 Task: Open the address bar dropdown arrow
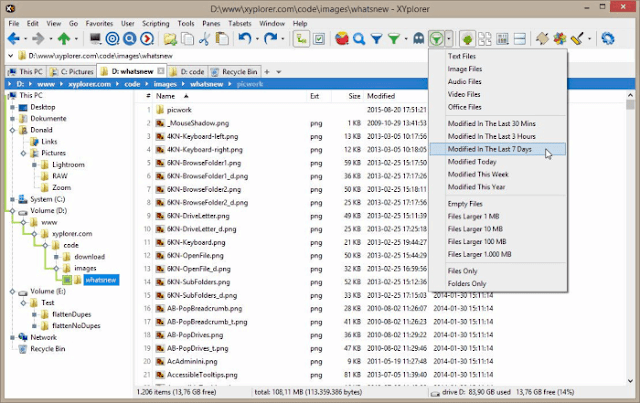point(11,56)
